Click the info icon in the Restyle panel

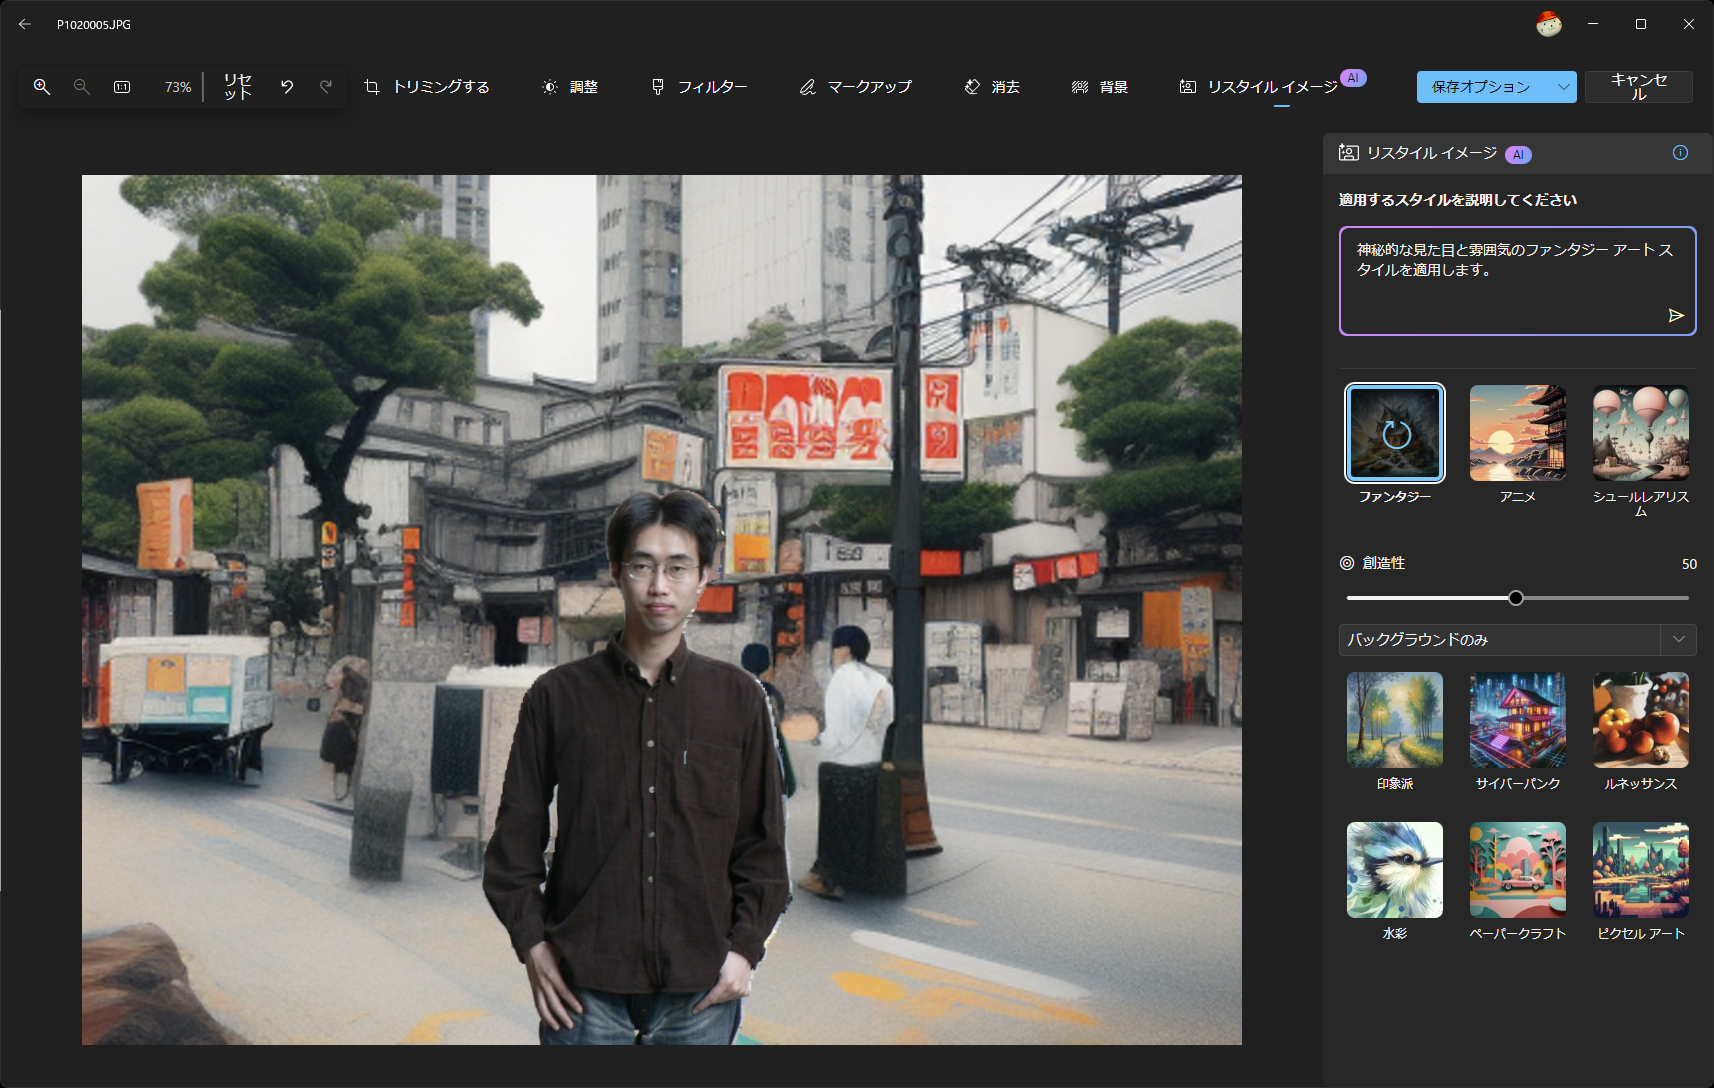[1680, 153]
